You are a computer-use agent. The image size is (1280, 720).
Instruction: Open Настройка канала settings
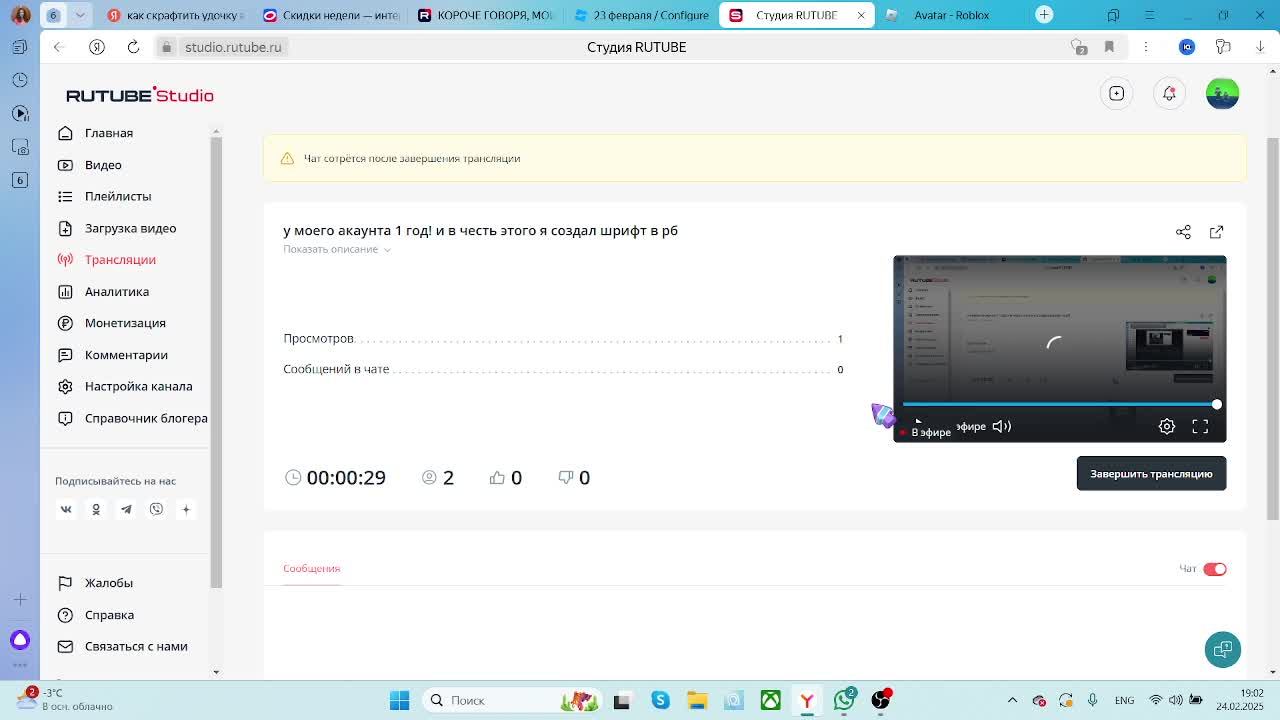coord(138,386)
